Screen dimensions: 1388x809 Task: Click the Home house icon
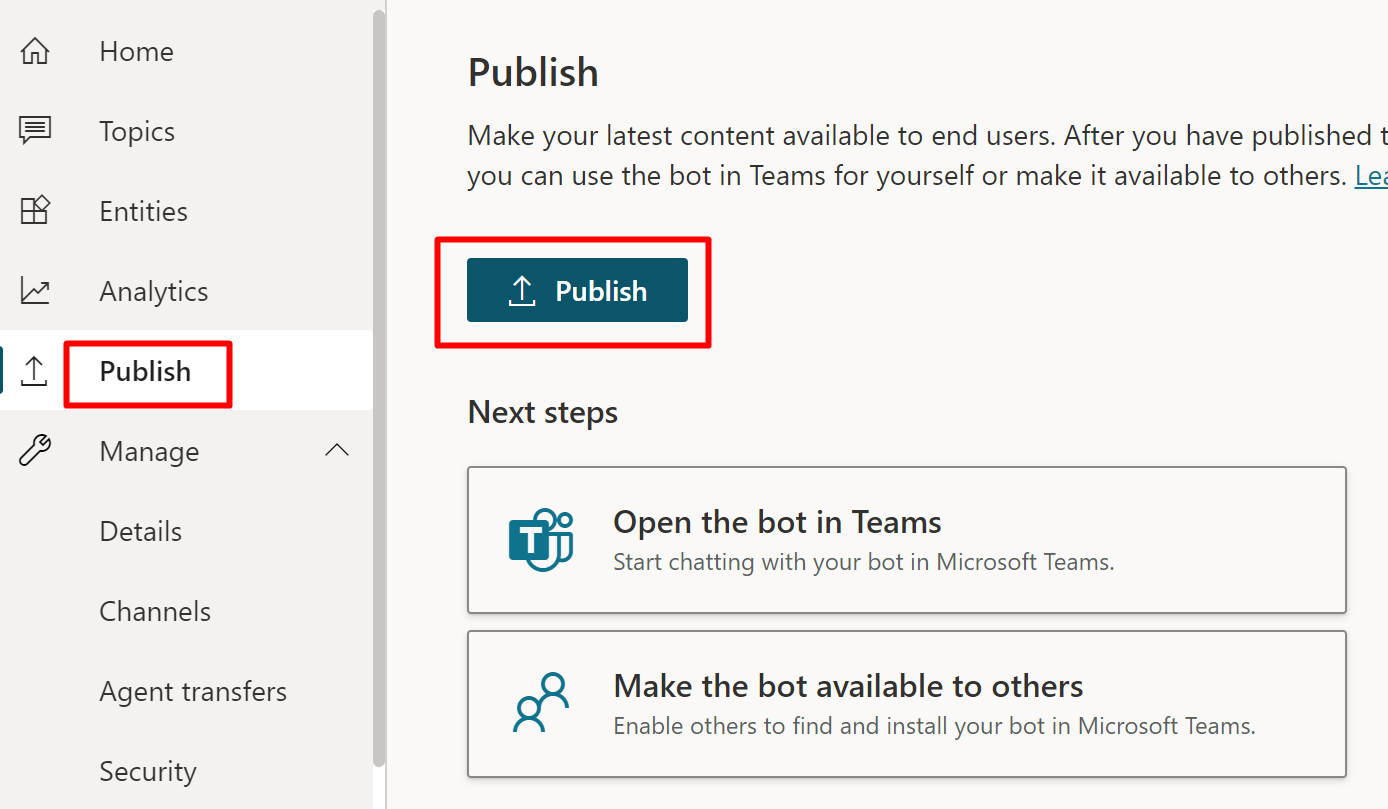tap(35, 51)
